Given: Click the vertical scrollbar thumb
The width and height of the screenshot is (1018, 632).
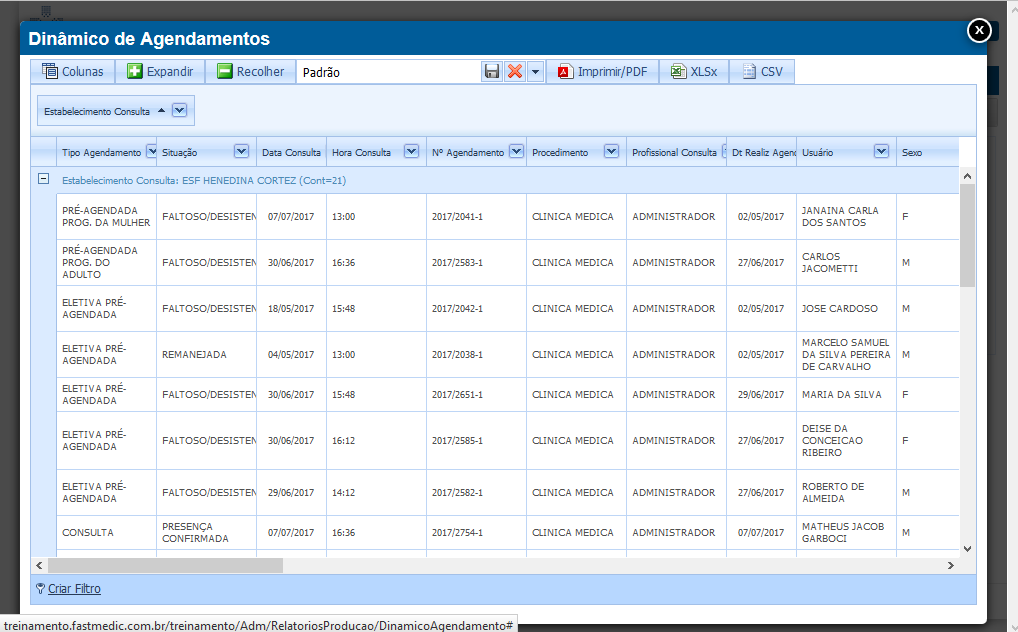Looking at the screenshot, I should click(x=967, y=235).
